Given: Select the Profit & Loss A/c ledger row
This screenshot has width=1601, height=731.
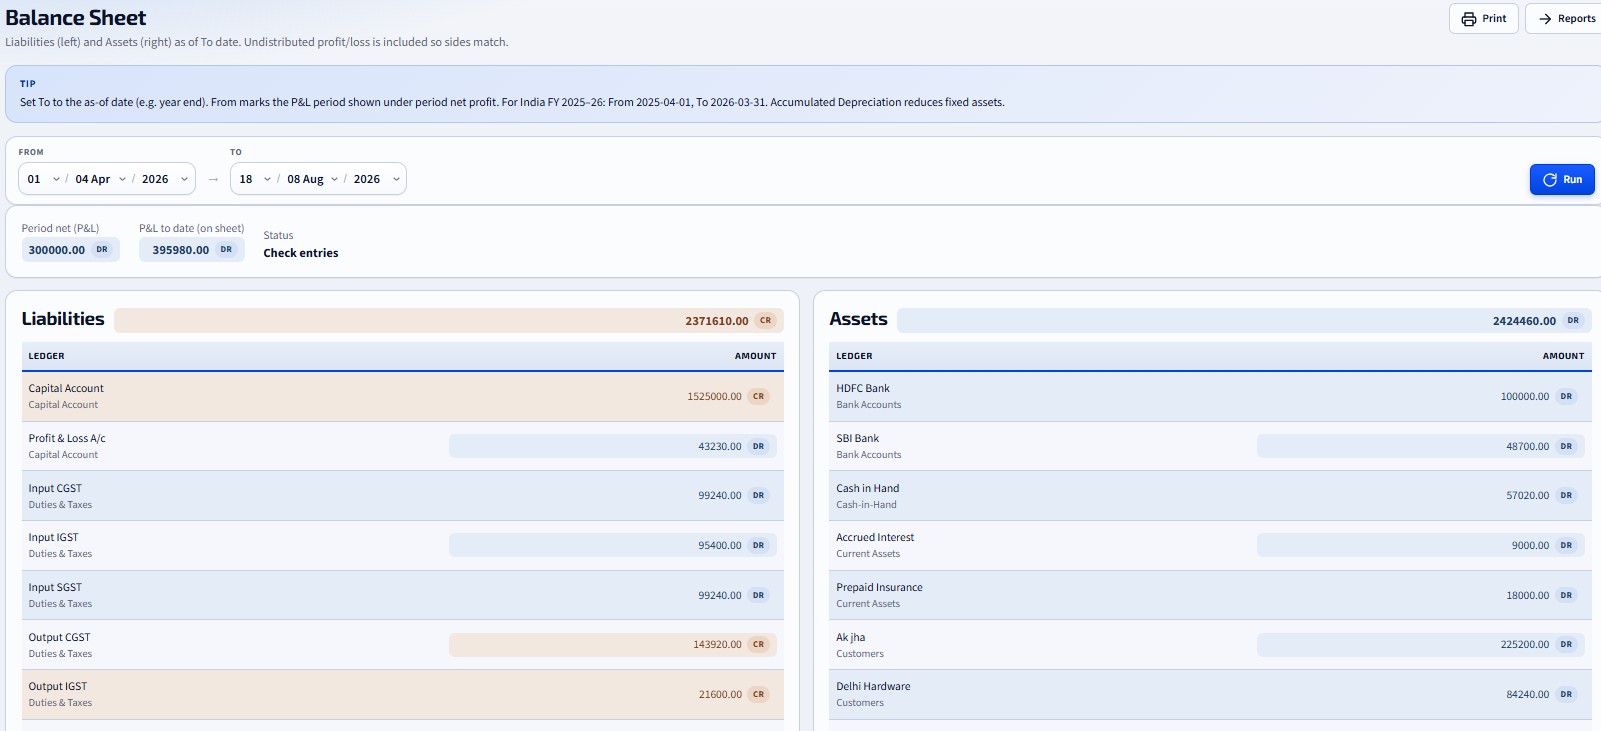Looking at the screenshot, I should coord(403,446).
